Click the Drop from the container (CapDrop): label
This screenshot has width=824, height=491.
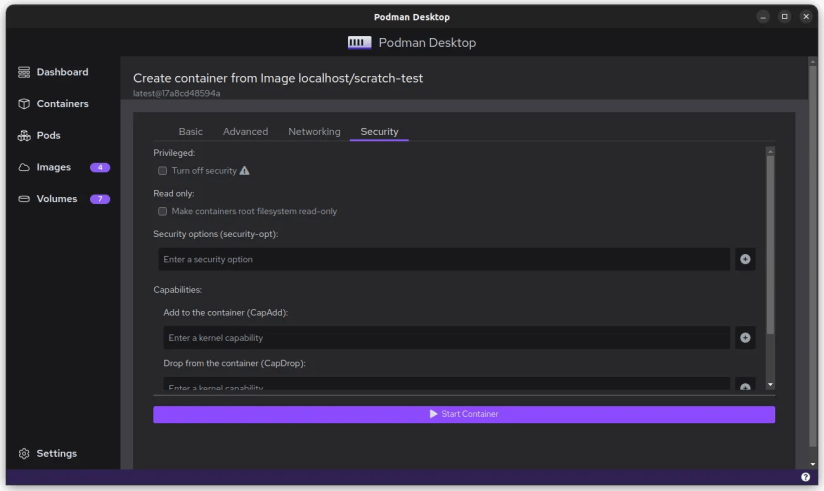click(234, 363)
